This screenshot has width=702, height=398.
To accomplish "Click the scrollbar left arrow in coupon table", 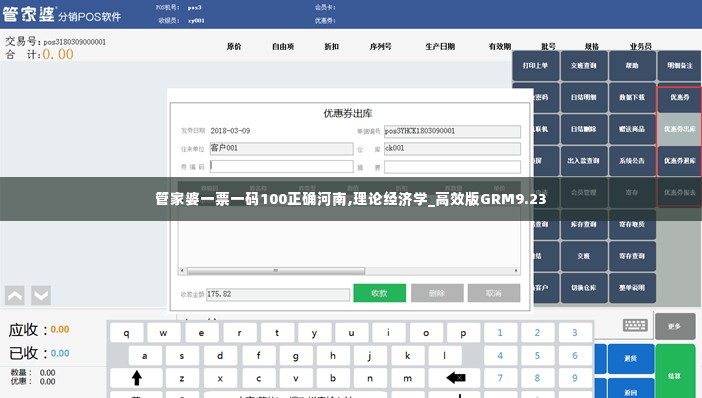I will point(182,271).
